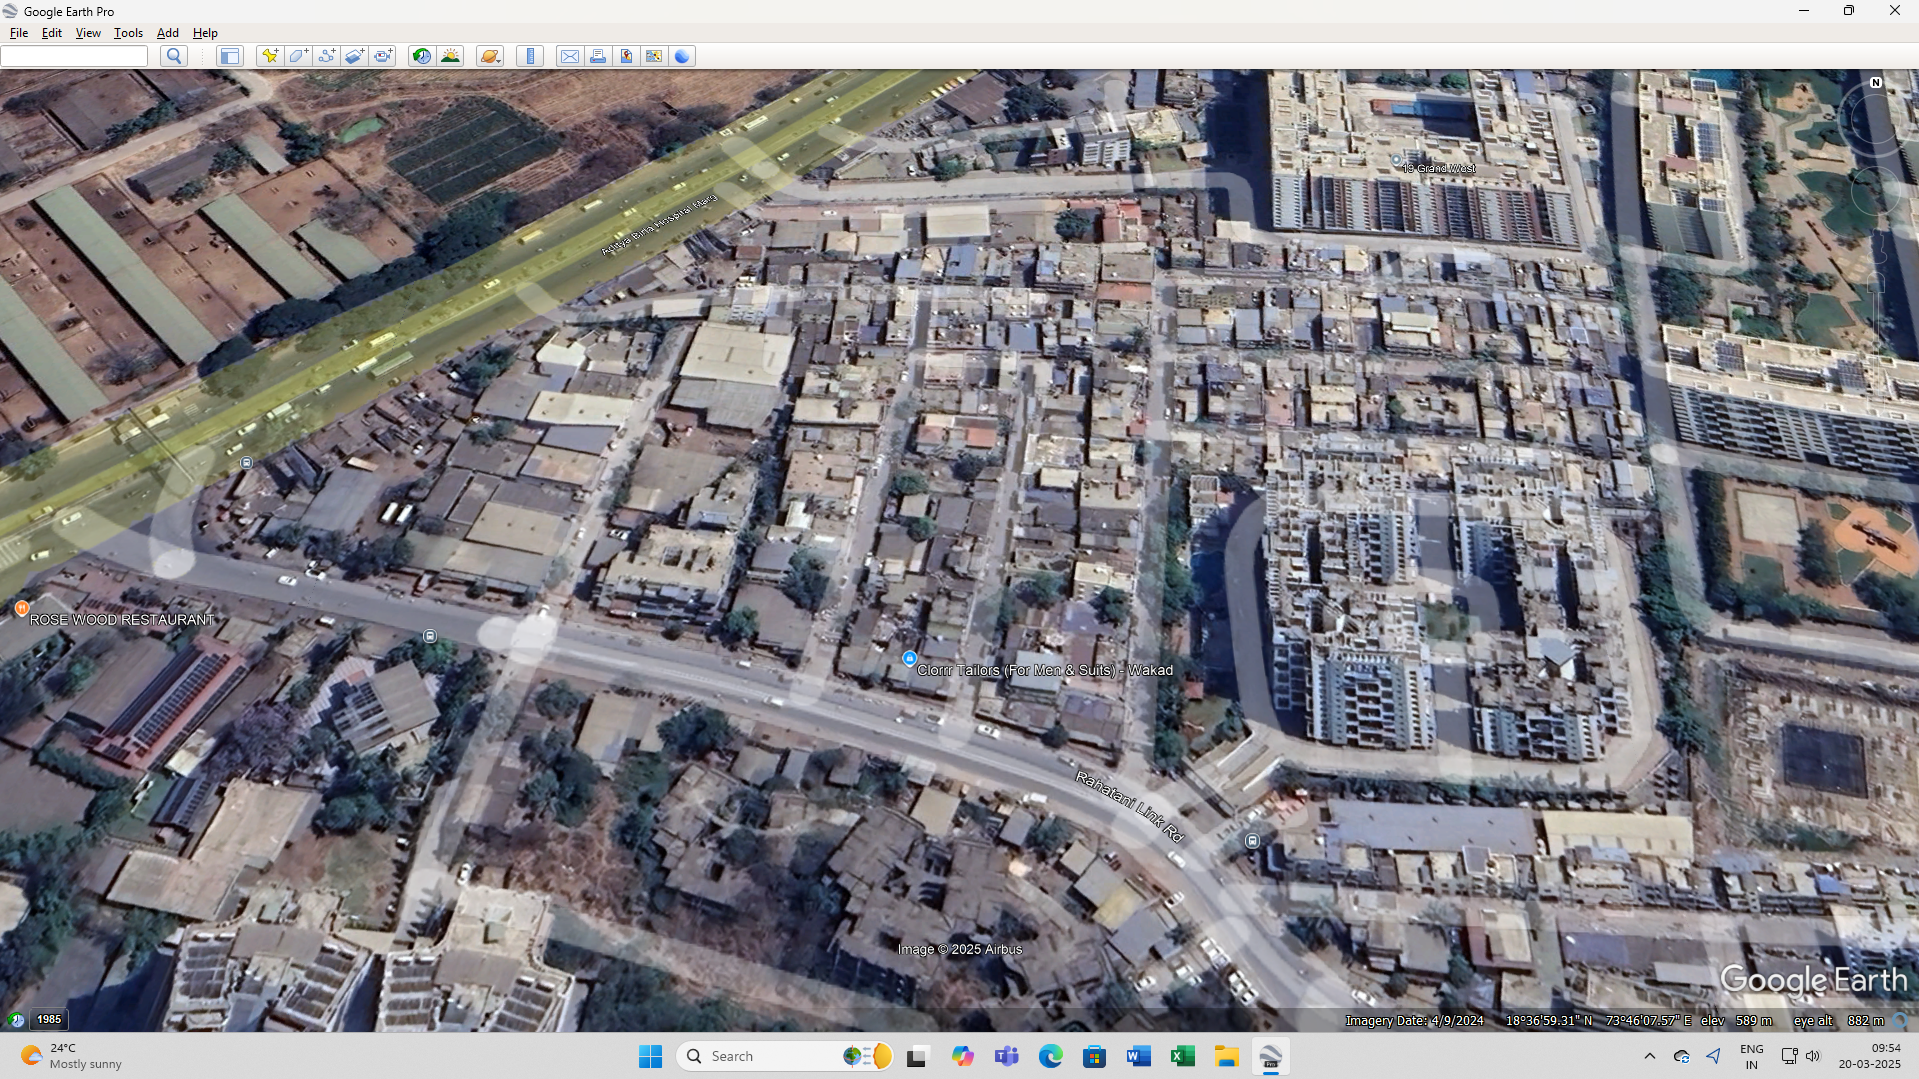Click the Add Image Overlay icon
1919x1079 pixels.
pos(355,56)
